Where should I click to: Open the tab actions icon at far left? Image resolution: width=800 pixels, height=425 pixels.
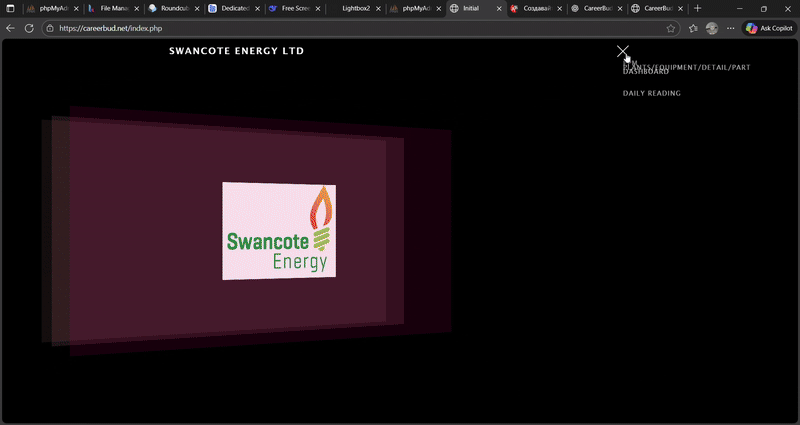(x=11, y=8)
